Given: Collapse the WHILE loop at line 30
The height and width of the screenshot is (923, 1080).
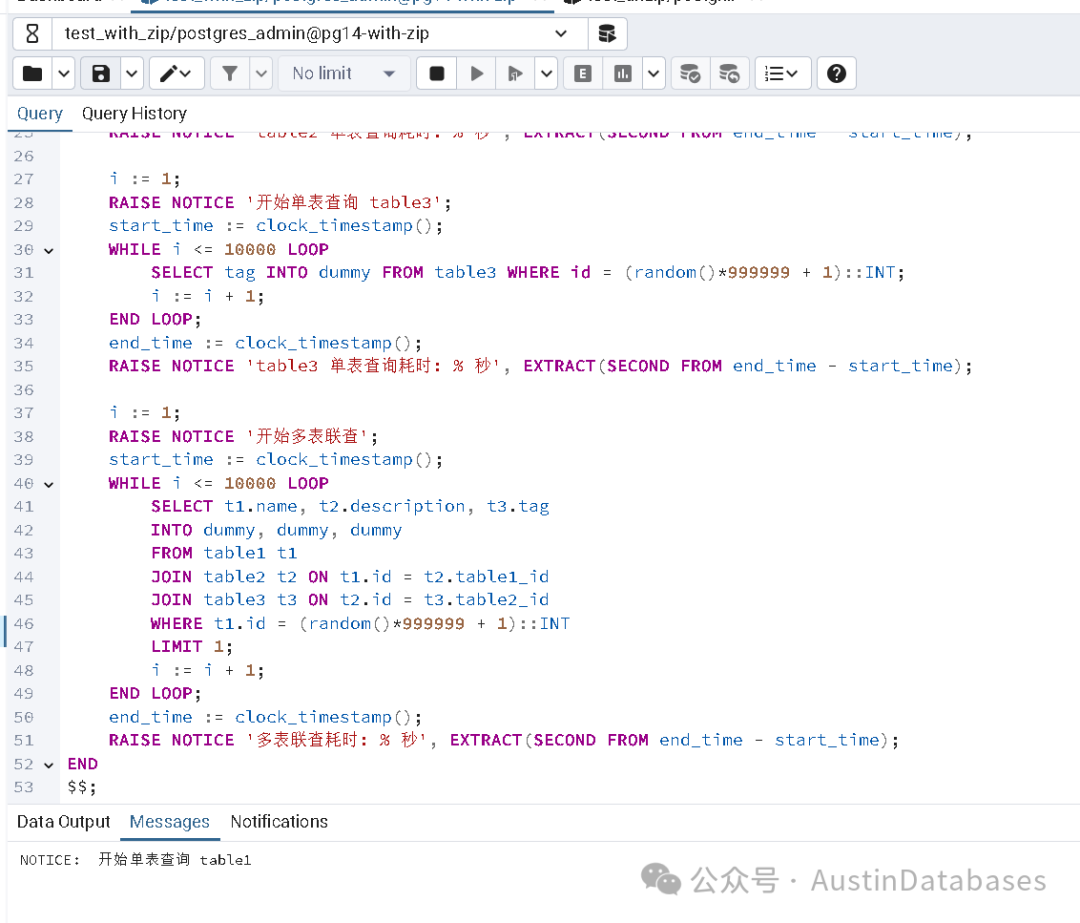Looking at the screenshot, I should pos(49,250).
